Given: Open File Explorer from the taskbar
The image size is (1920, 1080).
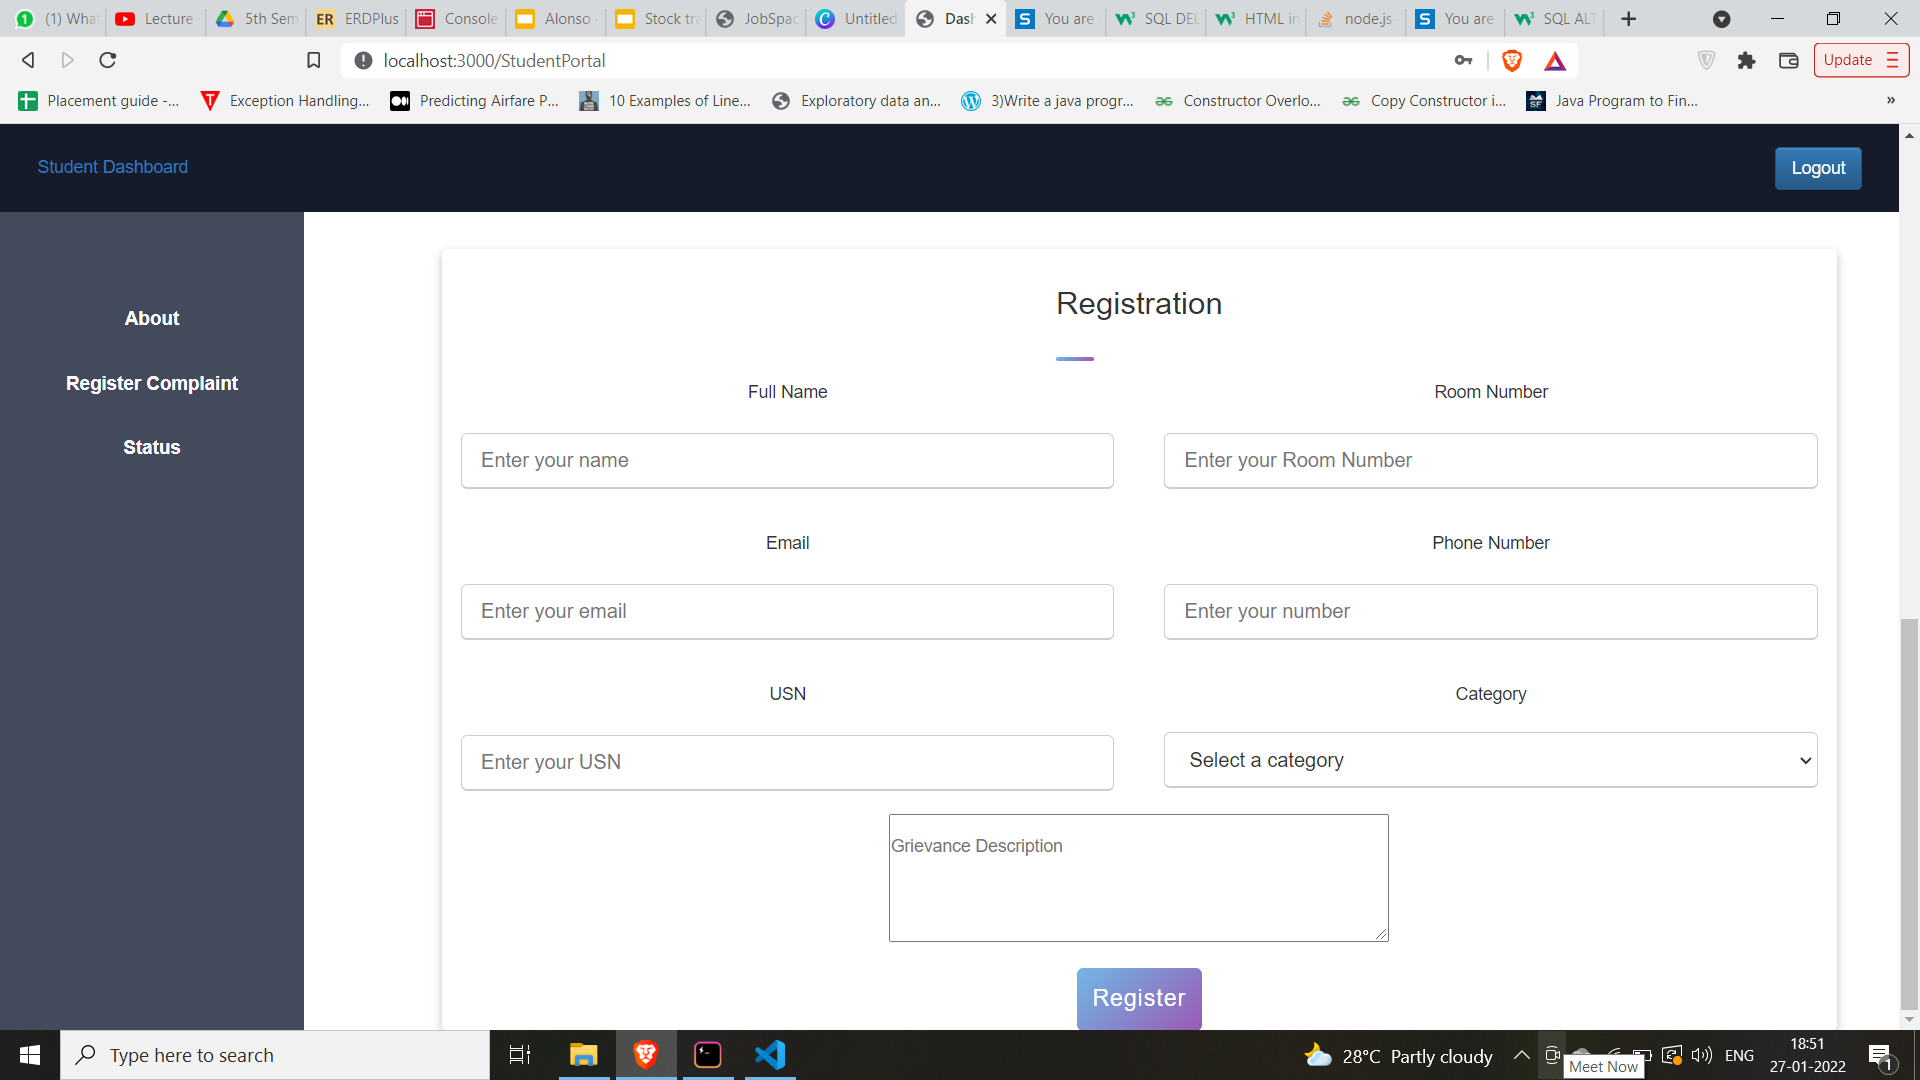Looking at the screenshot, I should click(583, 1055).
